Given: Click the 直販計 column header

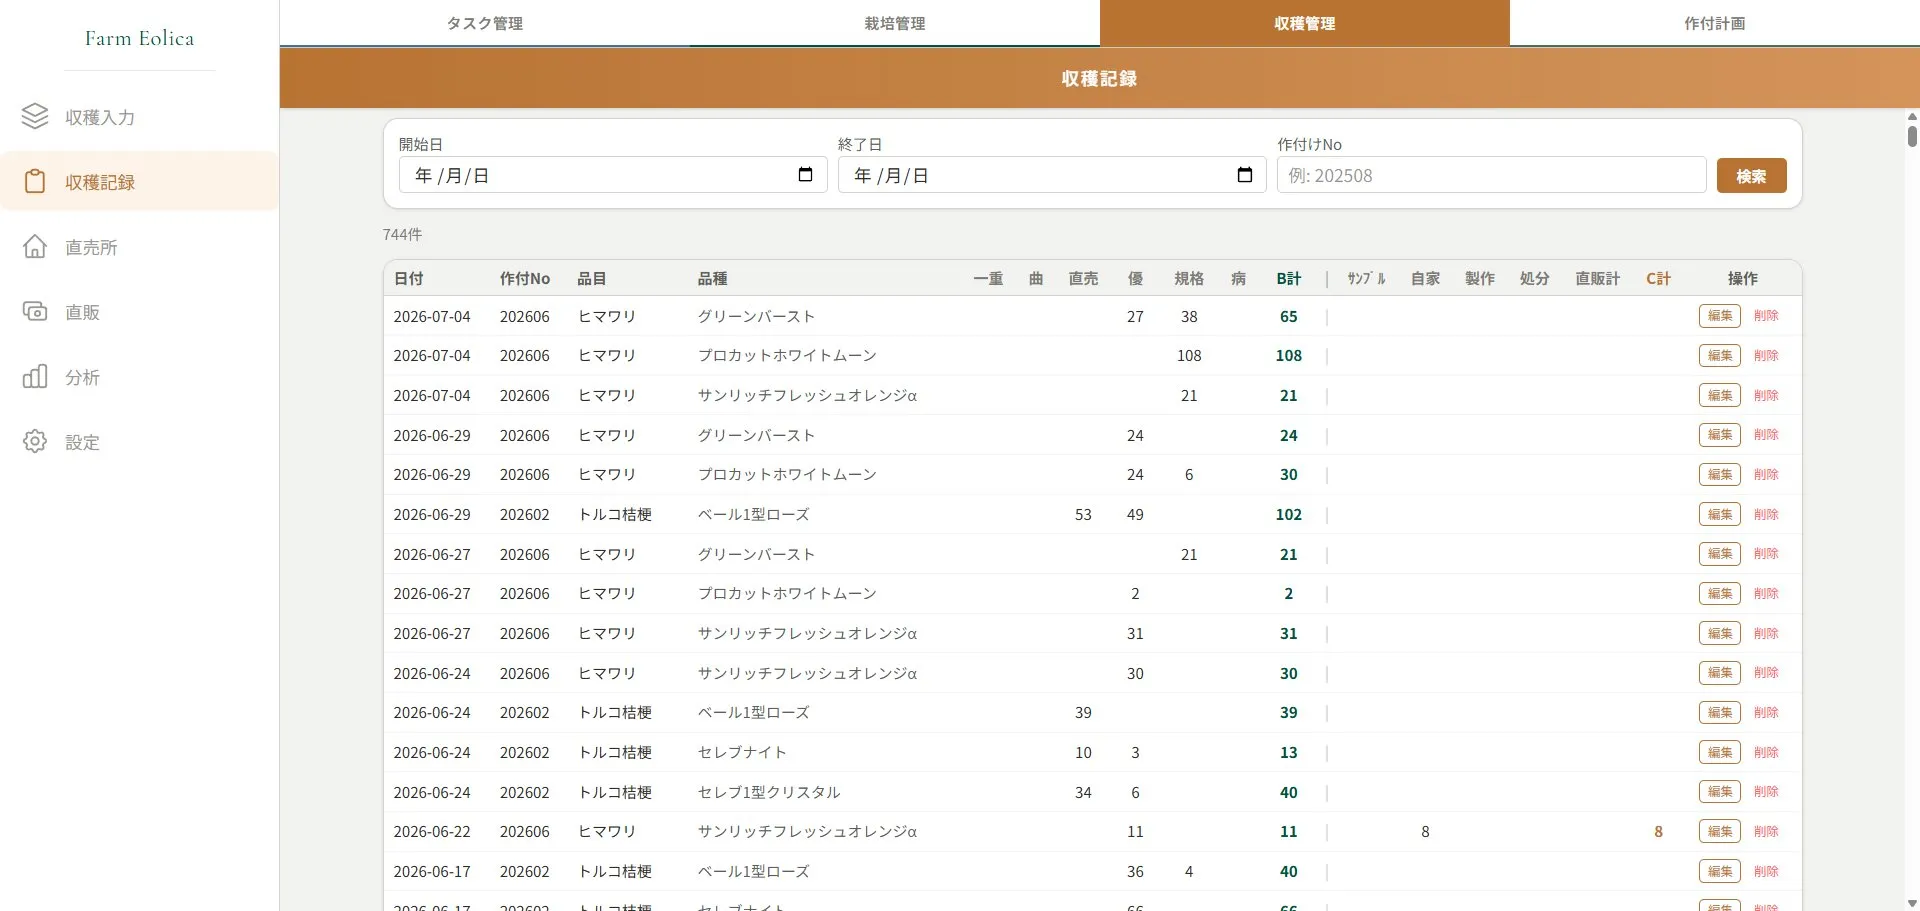Looking at the screenshot, I should [x=1598, y=279].
